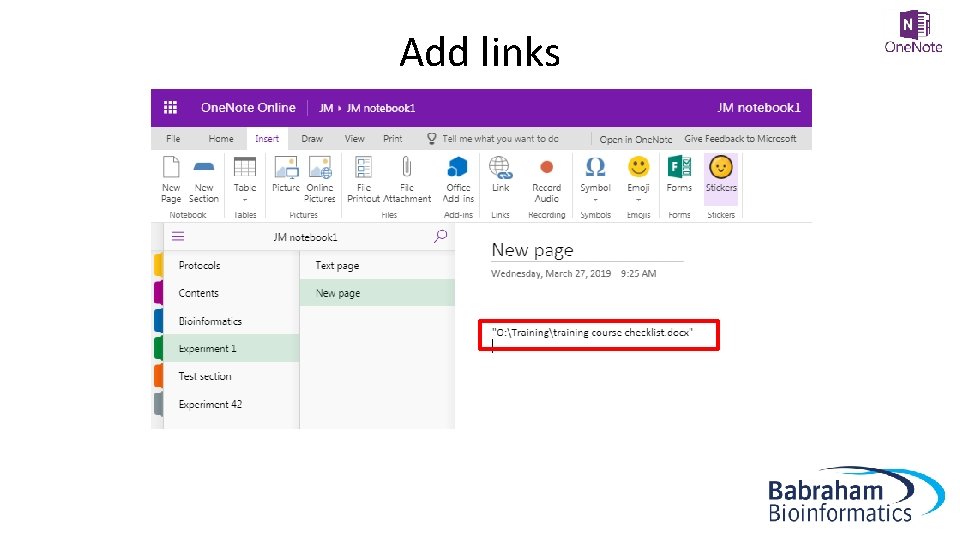960x540 pixels.
Task: Click the training course checklist.docx path text
Action: coord(592,332)
